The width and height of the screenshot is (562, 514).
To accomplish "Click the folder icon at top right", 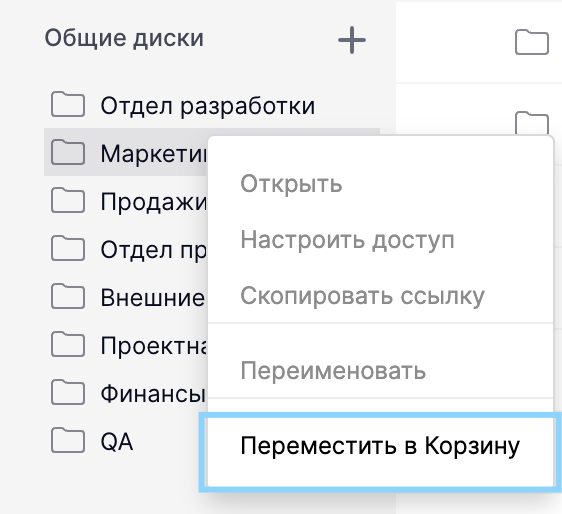I will tap(532, 42).
